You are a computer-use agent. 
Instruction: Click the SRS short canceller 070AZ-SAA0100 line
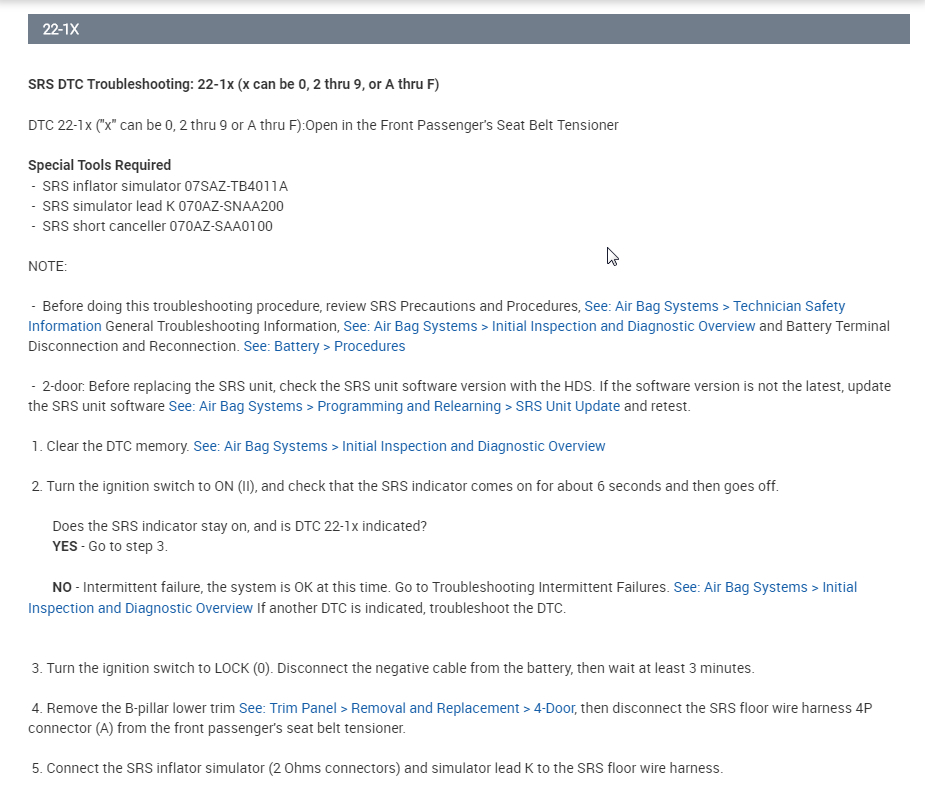click(157, 226)
